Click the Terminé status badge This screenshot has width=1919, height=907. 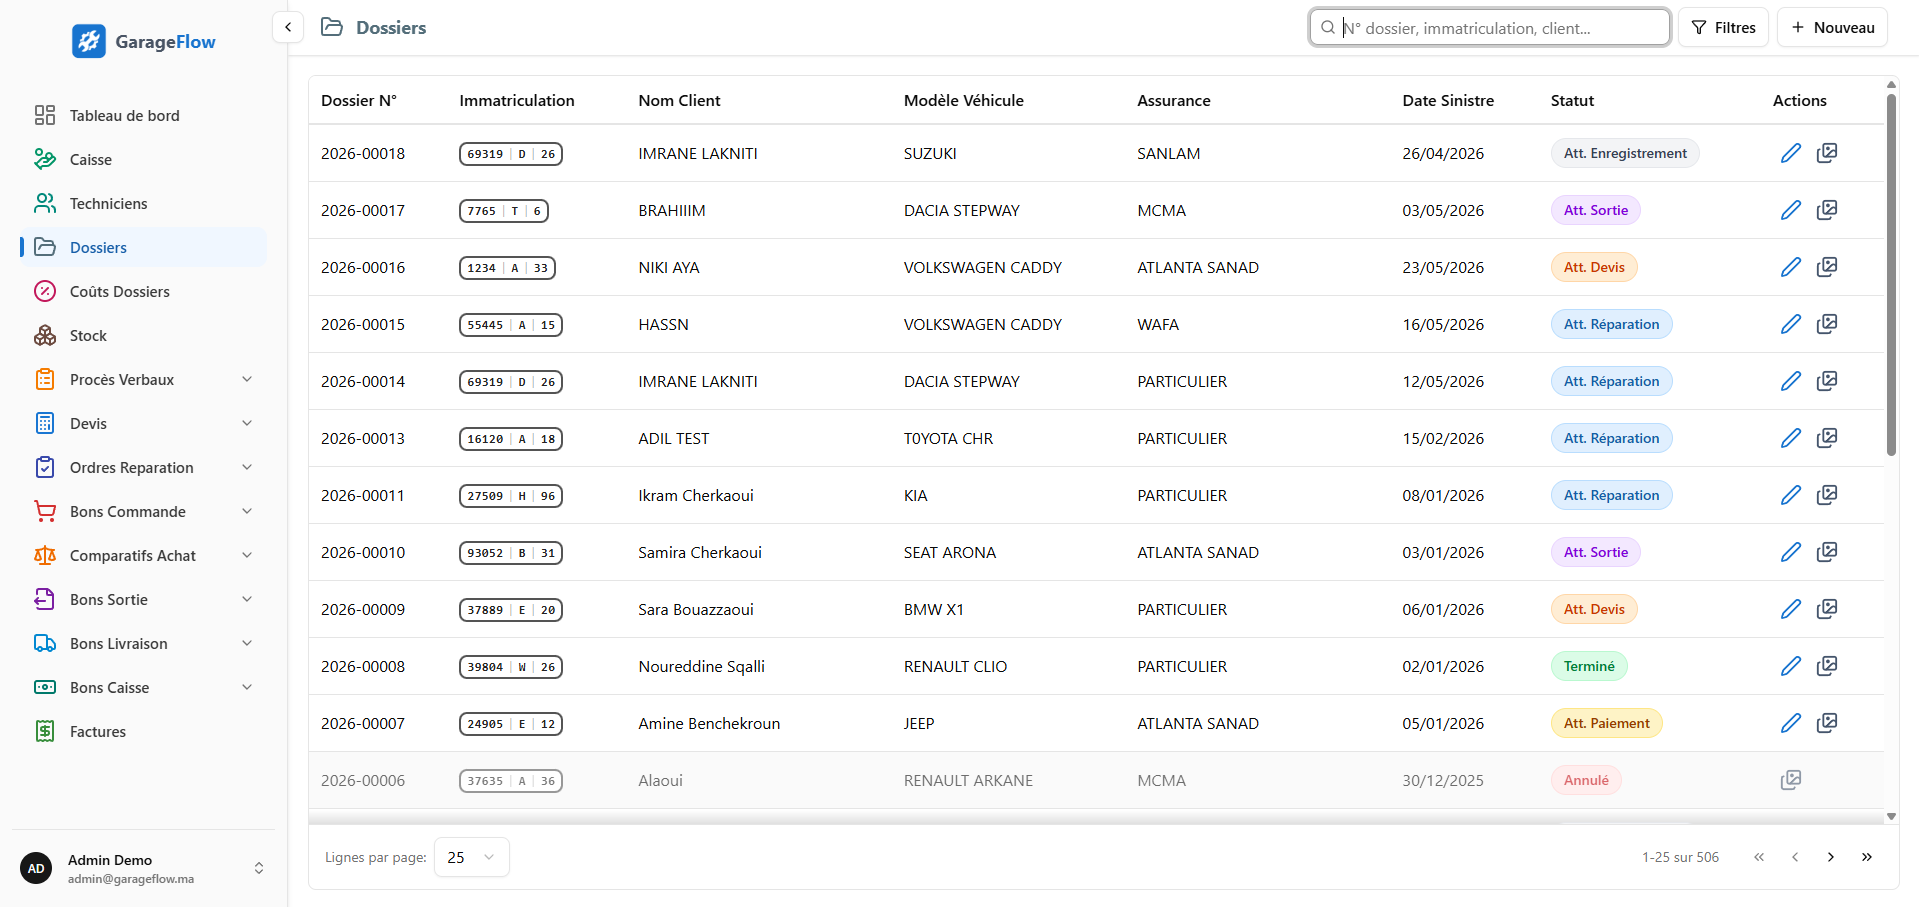click(1589, 666)
